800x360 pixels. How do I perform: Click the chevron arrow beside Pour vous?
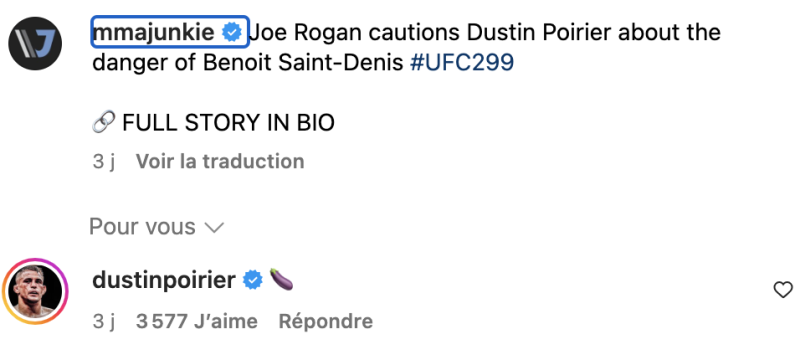(214, 228)
